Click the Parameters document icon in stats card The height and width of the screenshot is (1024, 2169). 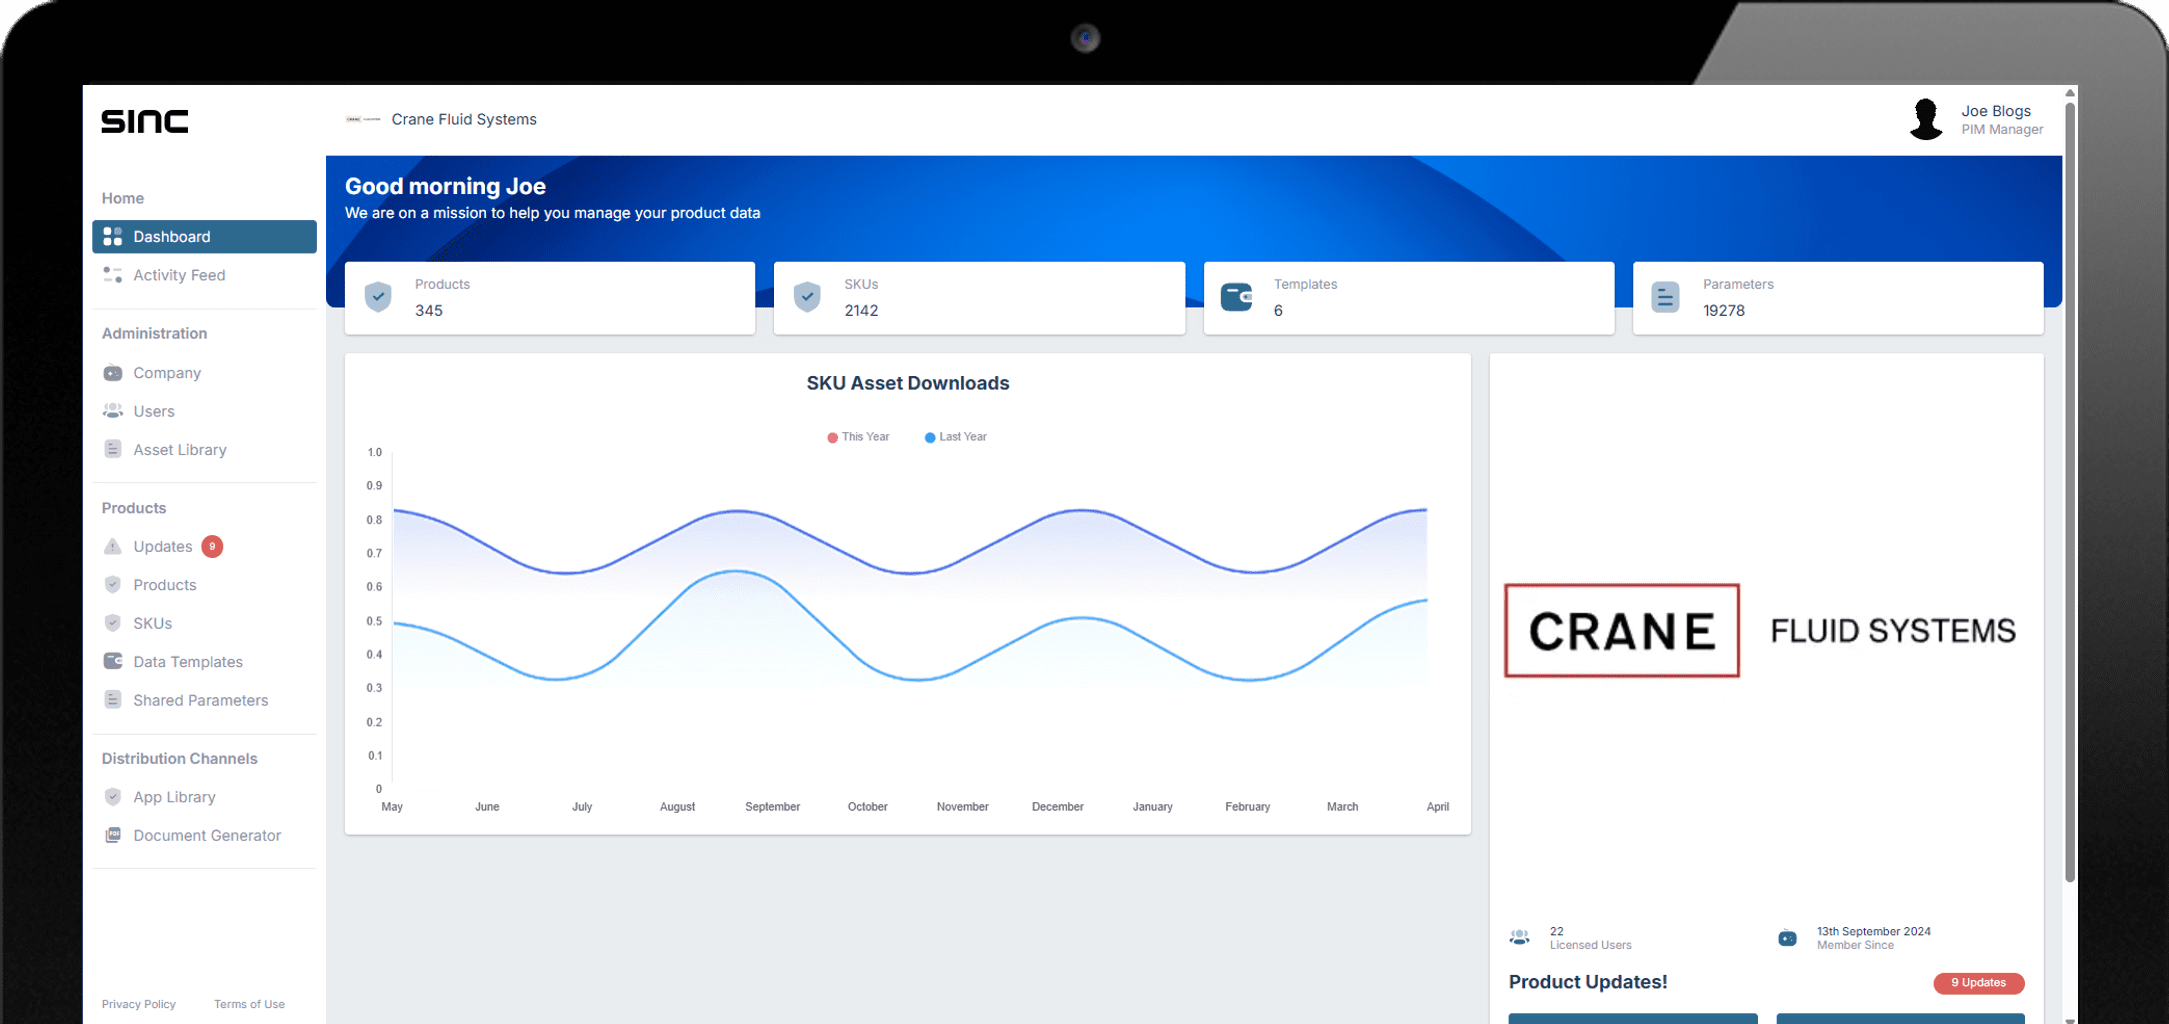1665,297
